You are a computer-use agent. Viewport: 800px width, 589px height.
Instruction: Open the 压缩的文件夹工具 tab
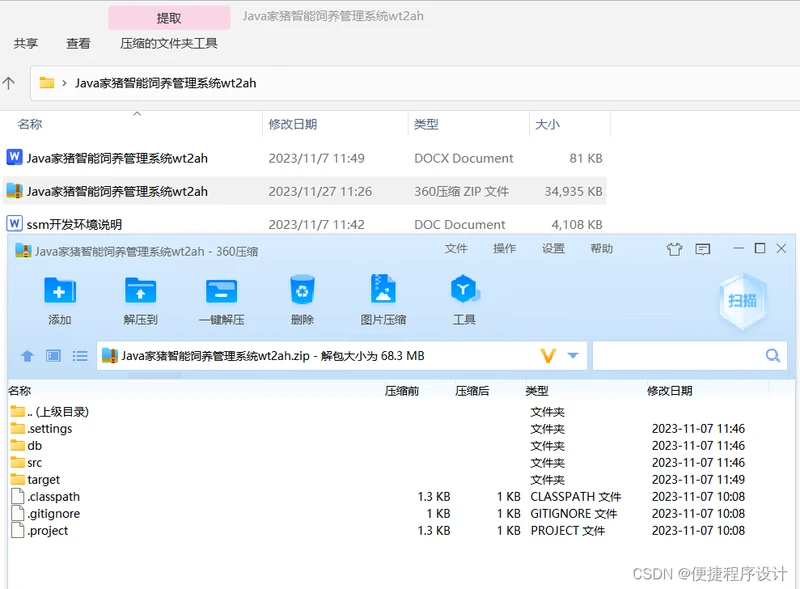coord(169,43)
